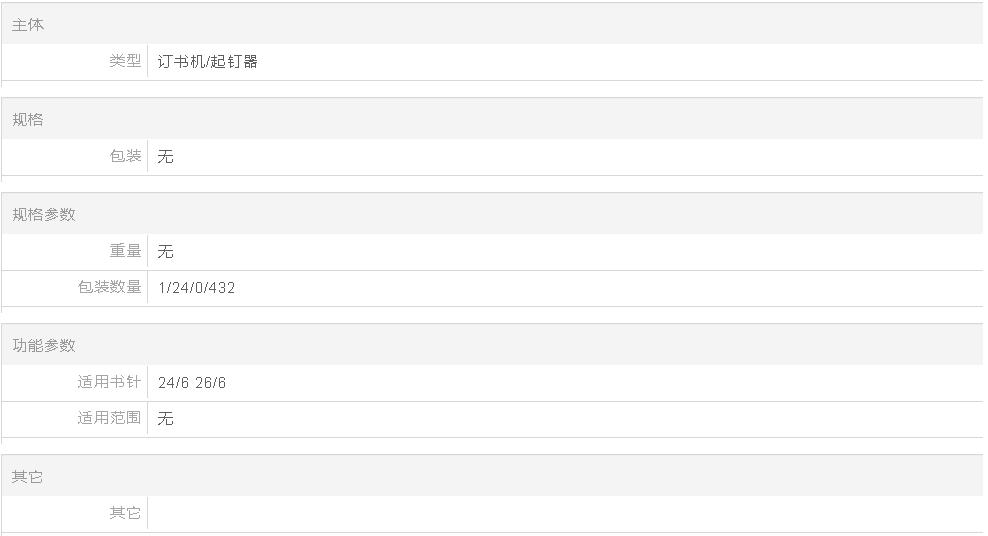Viewport: 988px width, 536px height.
Task: Click the 无 value beside 适用范围
Action: (165, 418)
